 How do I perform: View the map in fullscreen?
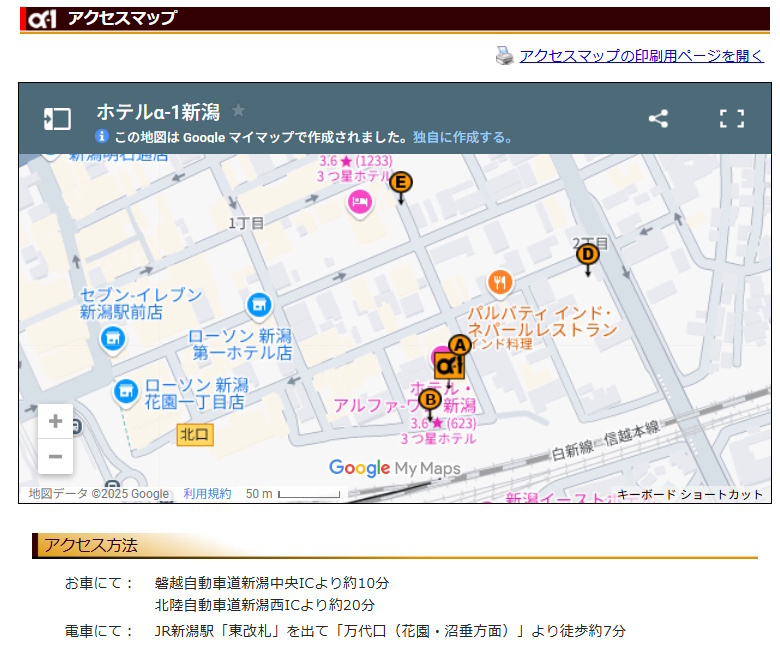(732, 119)
